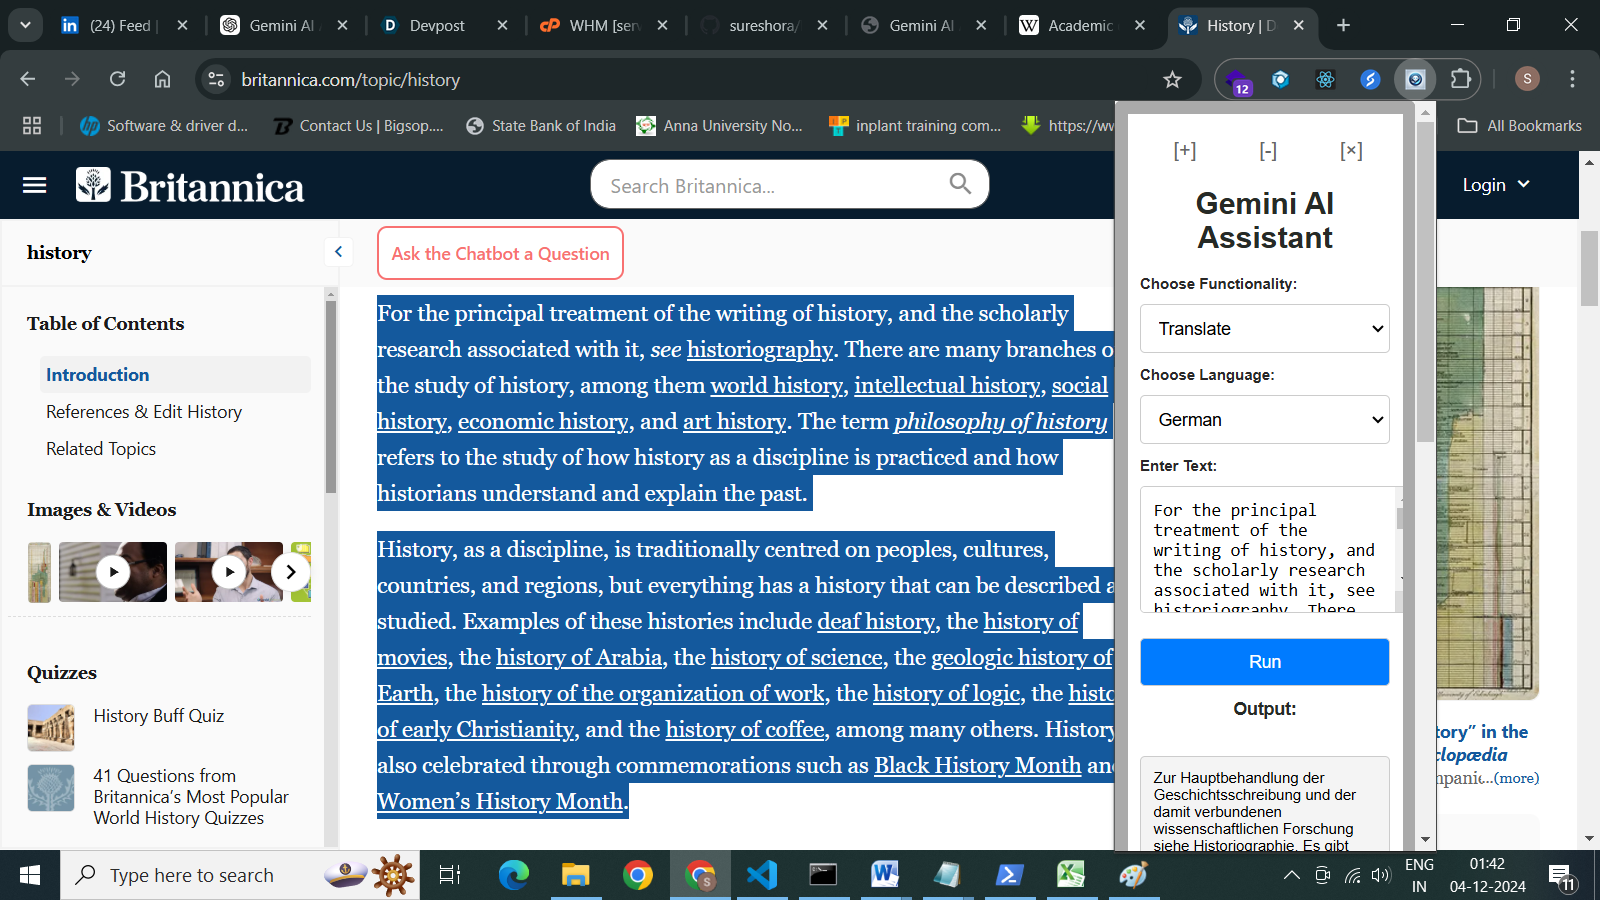1600x900 pixels.
Task: Open the historiography link
Action: click(759, 349)
